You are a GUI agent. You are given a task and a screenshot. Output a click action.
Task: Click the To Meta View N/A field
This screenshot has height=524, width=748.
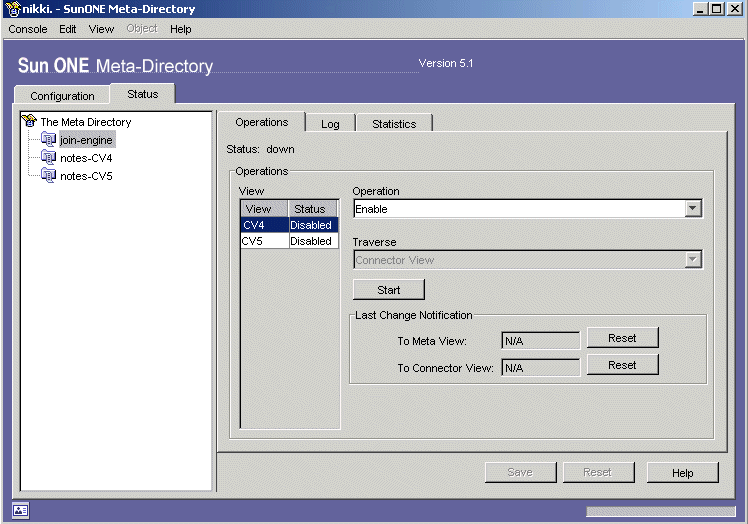540,341
